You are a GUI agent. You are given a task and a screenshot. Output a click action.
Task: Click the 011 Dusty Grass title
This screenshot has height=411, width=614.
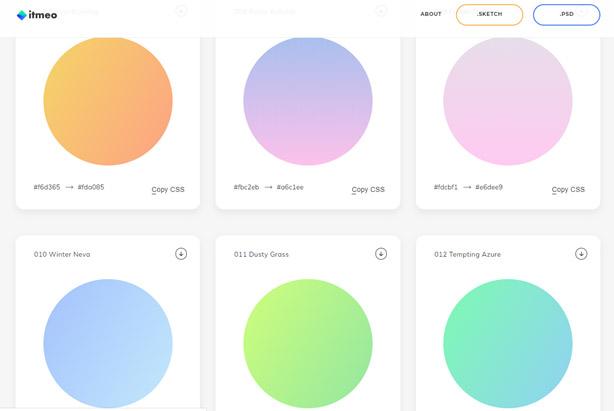261,255
